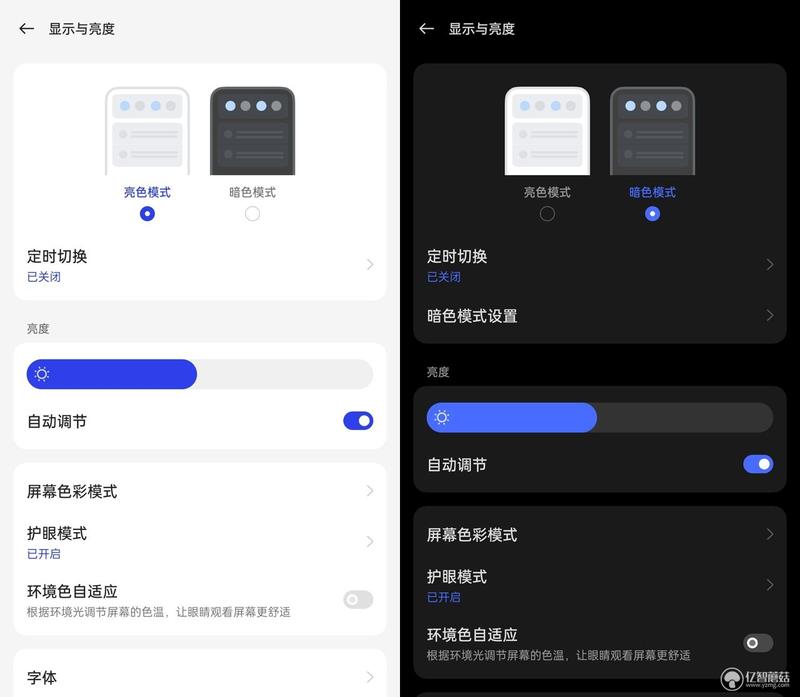The image size is (800, 697).
Task: Click 已开启 status on dark screen
Action: pyautogui.click(x=444, y=597)
